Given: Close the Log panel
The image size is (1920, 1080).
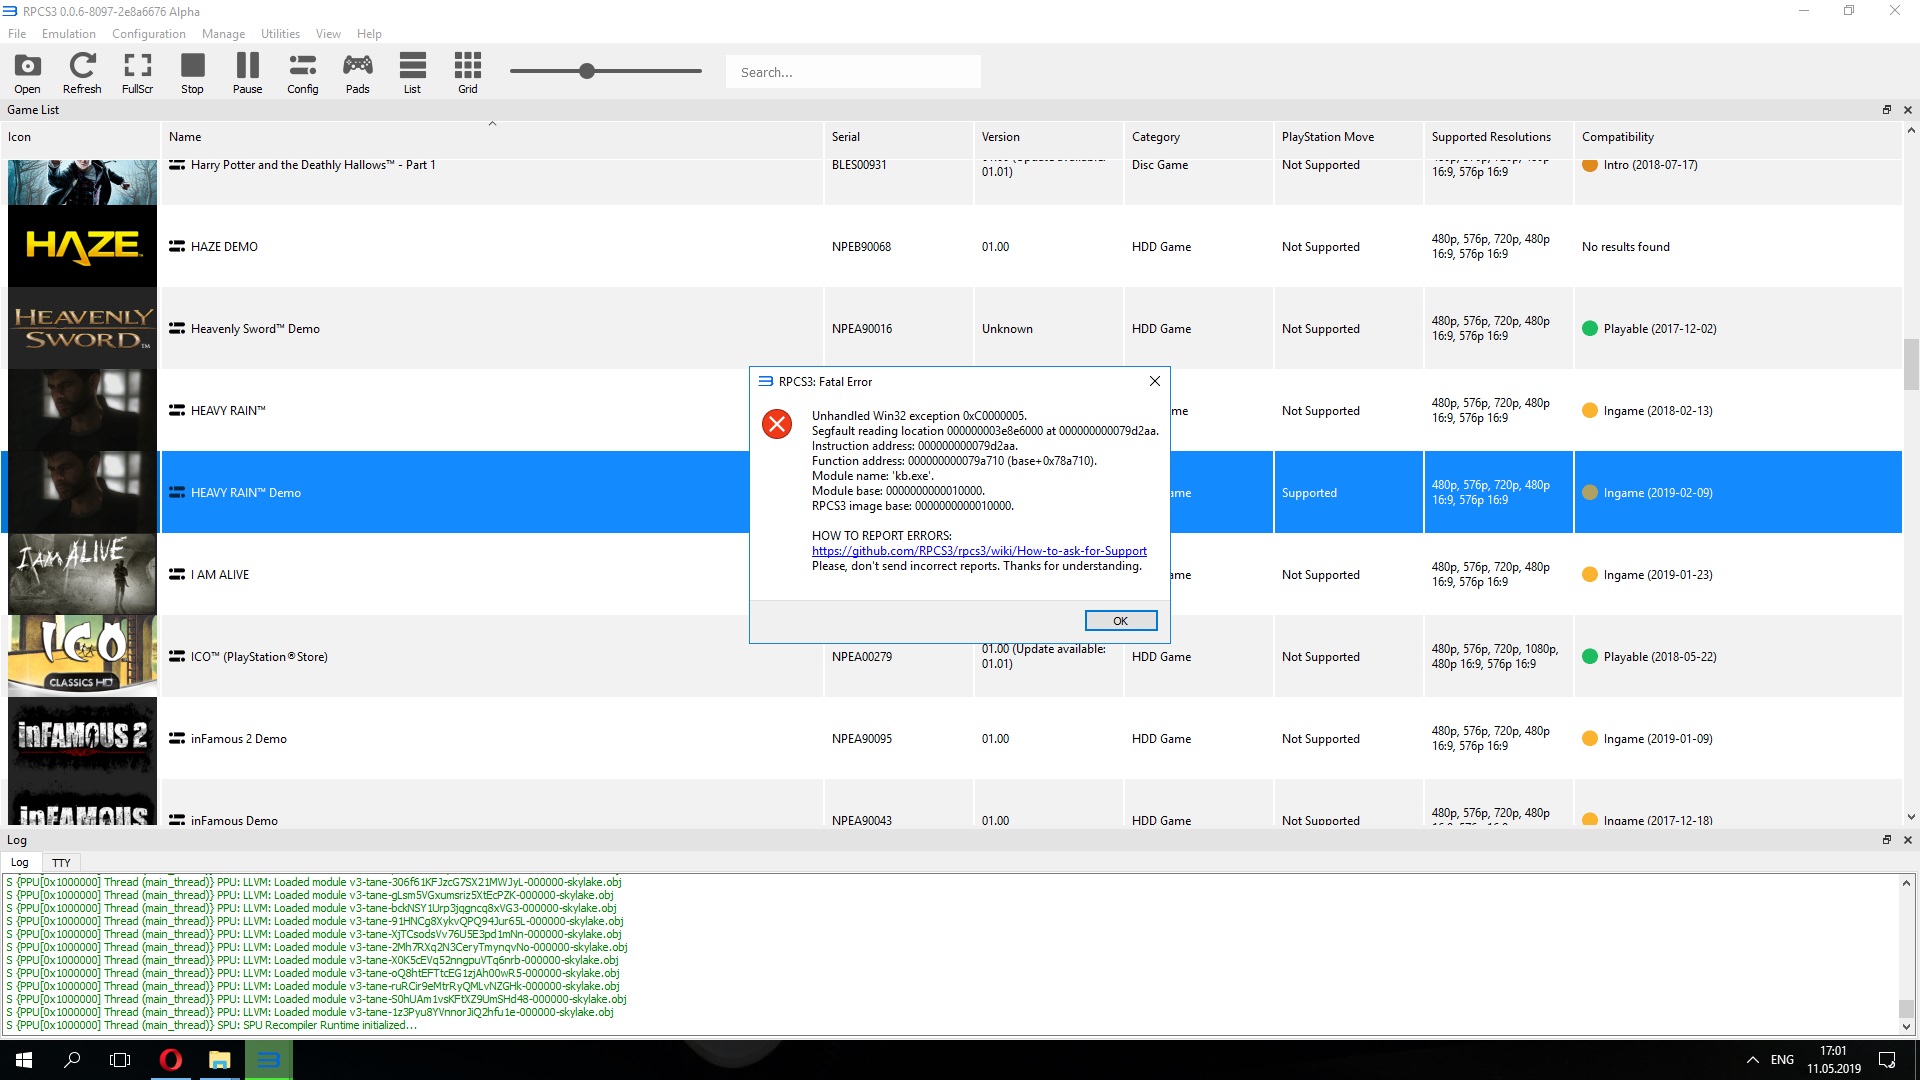Looking at the screenshot, I should point(1907,840).
